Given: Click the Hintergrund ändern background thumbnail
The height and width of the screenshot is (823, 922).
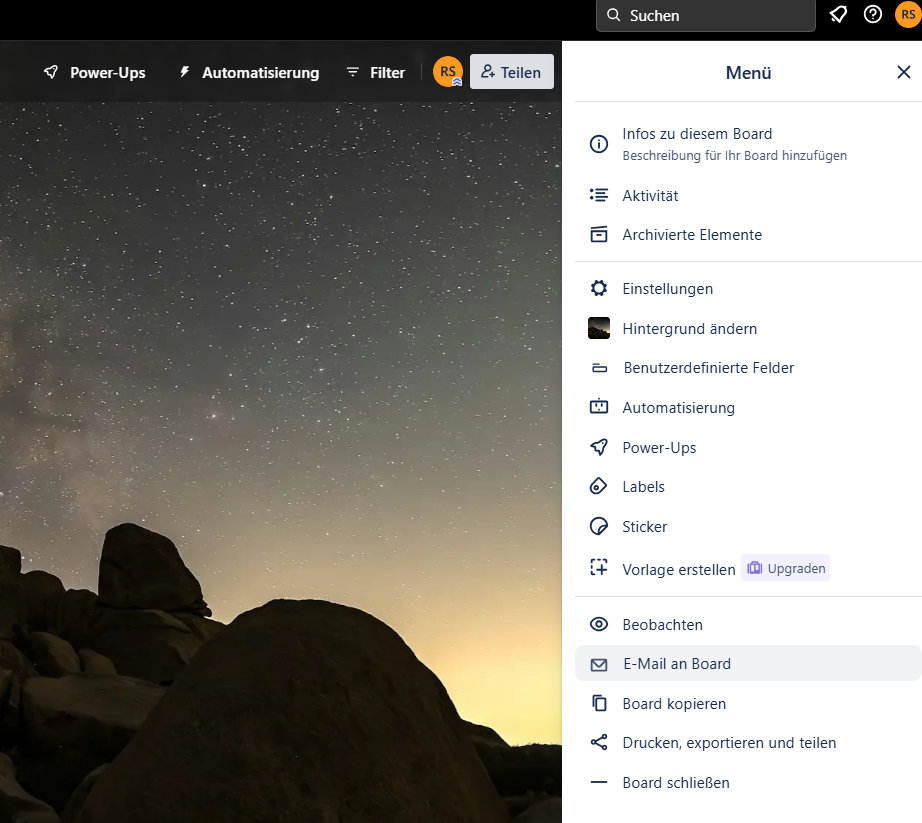Looking at the screenshot, I should click(x=599, y=328).
